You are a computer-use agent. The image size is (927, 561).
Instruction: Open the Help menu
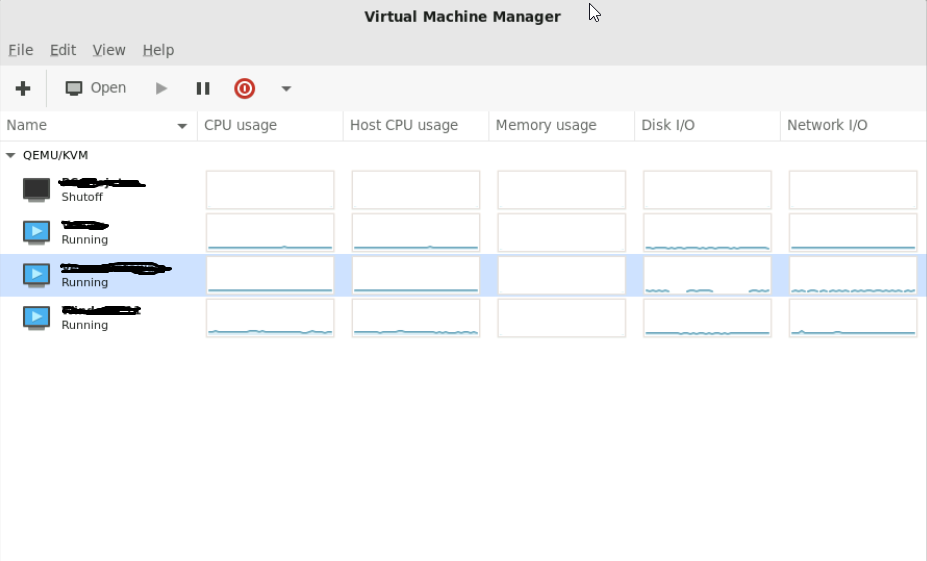158,50
